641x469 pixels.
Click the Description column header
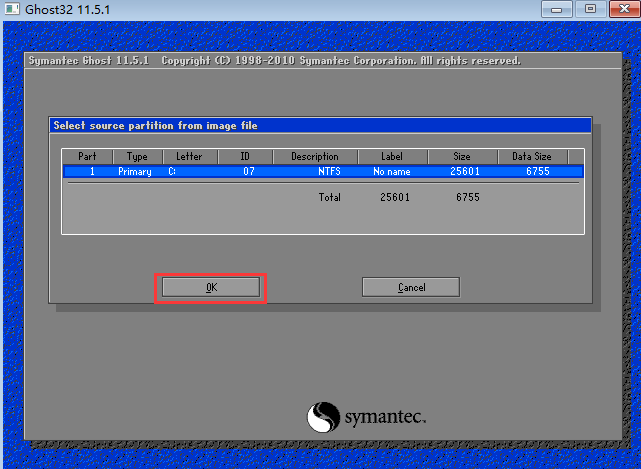[x=314, y=157]
